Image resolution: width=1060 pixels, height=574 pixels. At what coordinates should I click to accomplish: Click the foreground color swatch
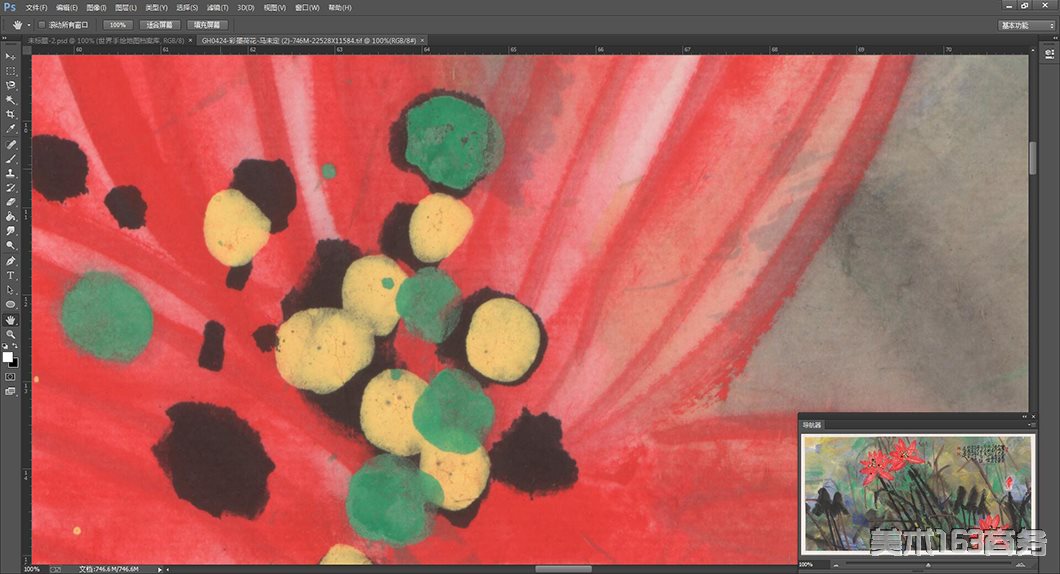coord(7,356)
